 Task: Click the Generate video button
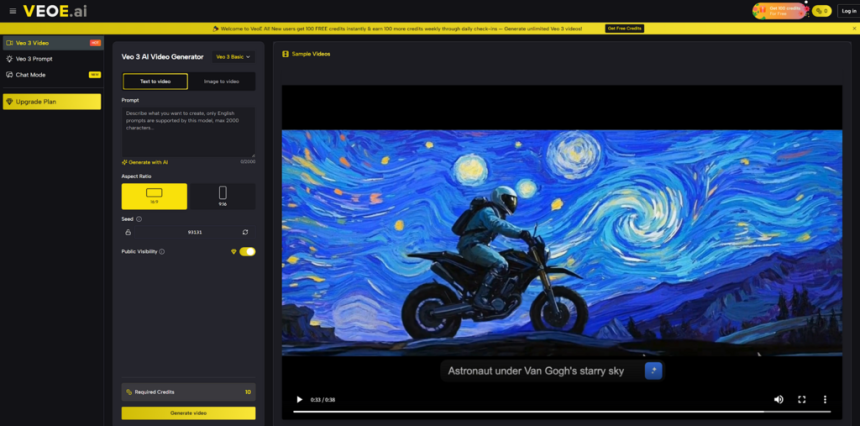tap(188, 413)
